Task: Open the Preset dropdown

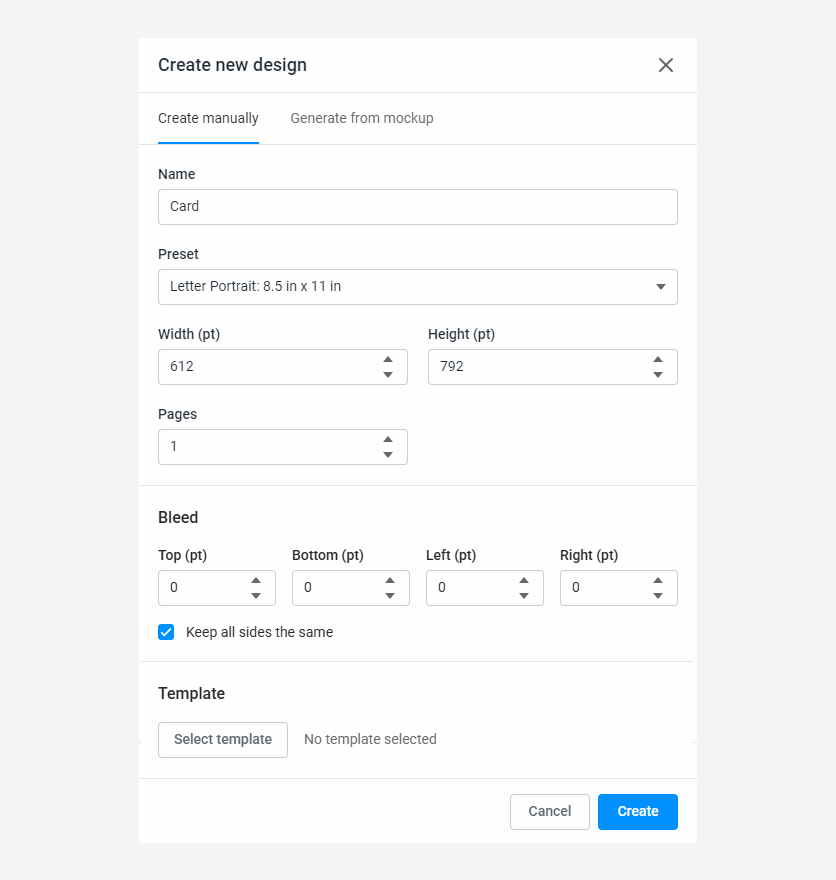Action: coord(418,287)
